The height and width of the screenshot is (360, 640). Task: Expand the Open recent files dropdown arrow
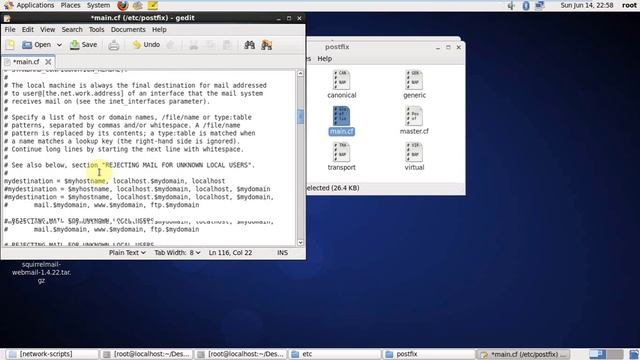[59, 45]
